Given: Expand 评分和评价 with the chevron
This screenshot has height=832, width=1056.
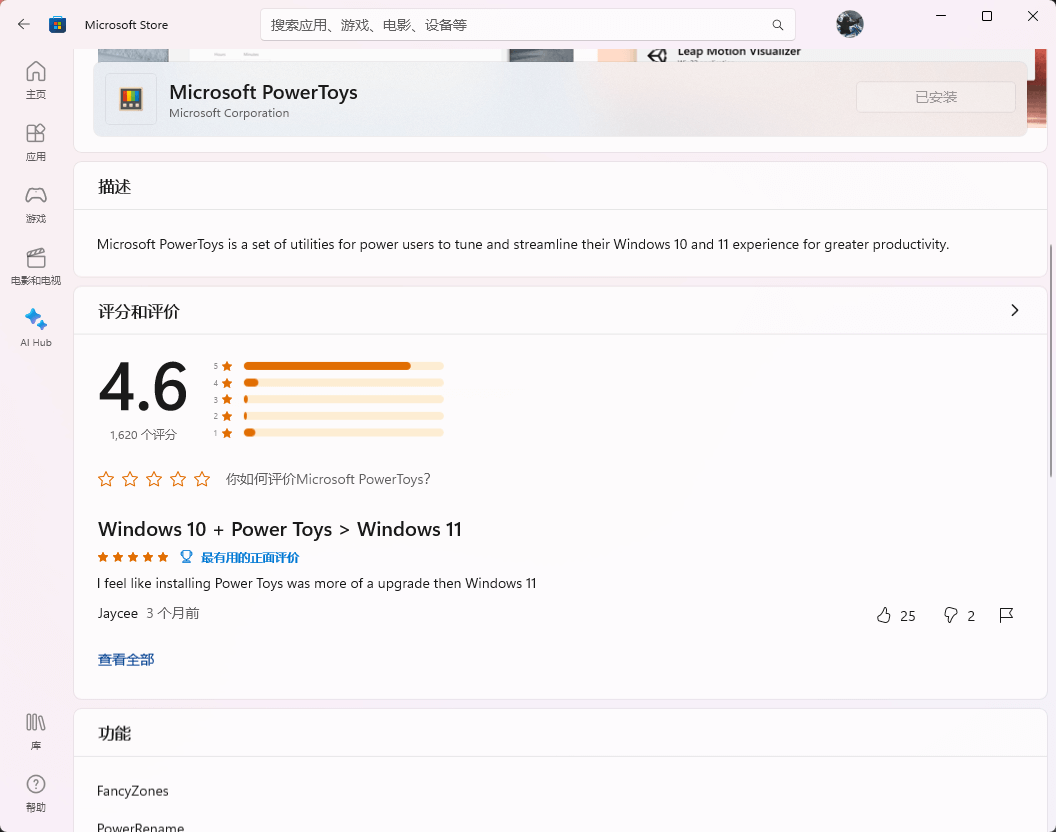Looking at the screenshot, I should [x=1015, y=310].
